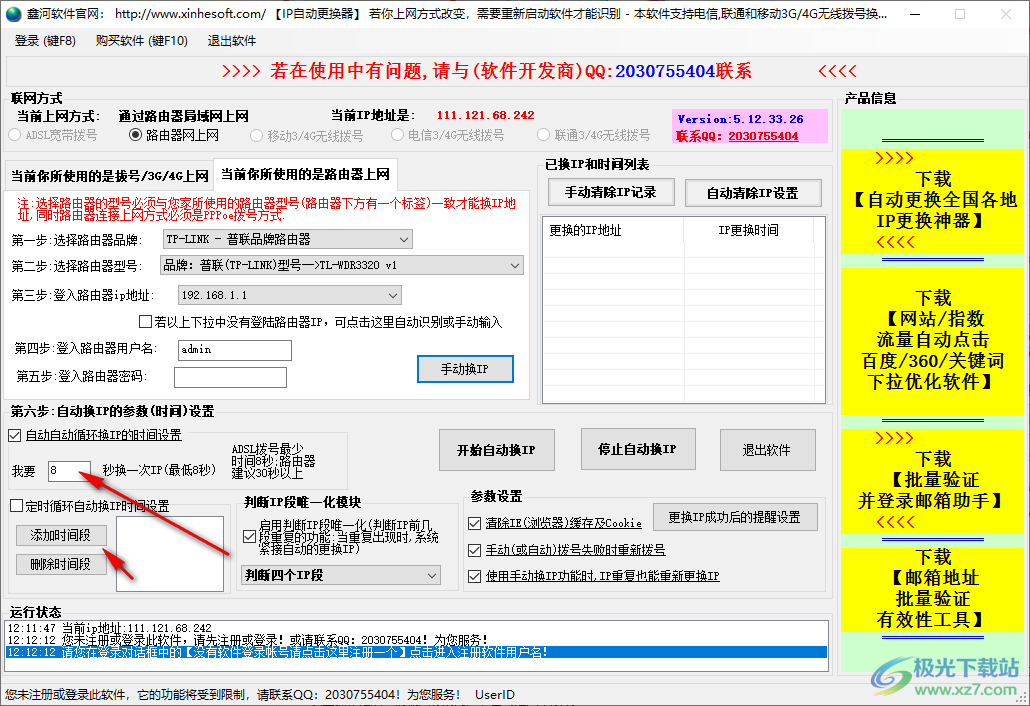Click the router password input field
The height and width of the screenshot is (706, 1030).
click(x=230, y=378)
